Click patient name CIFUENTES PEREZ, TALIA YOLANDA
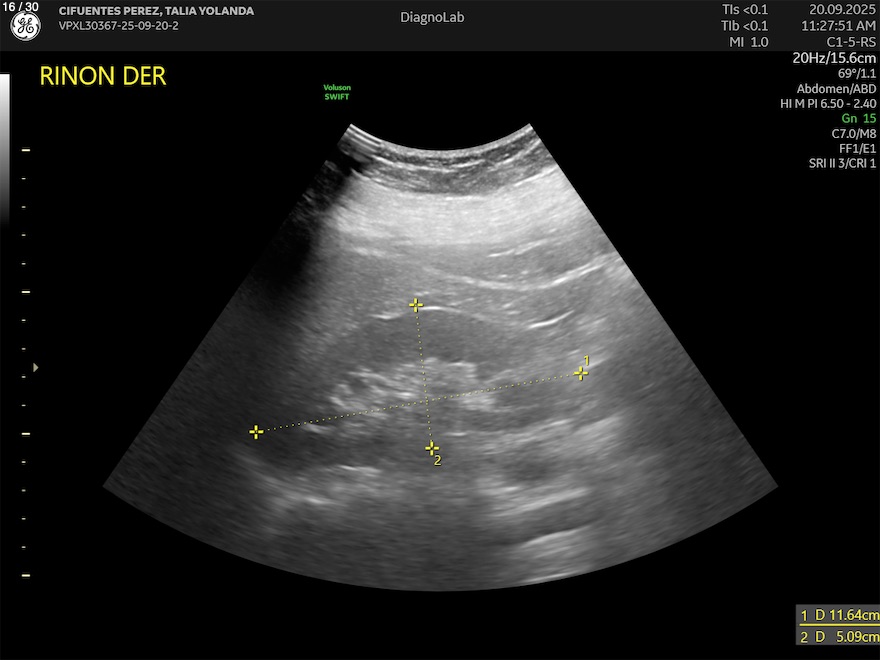Image resolution: width=880 pixels, height=660 pixels. click(156, 11)
